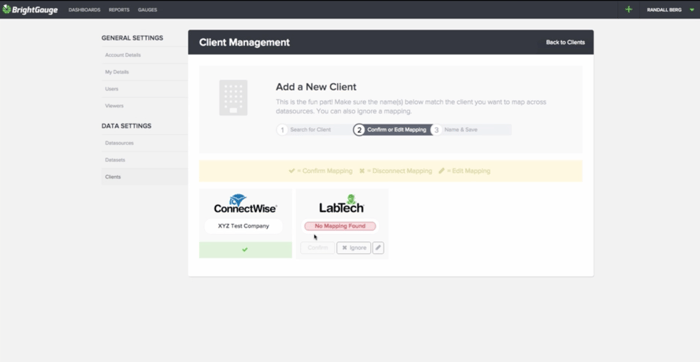This screenshot has height=362, width=700.
Task: Open Account Details settings
Action: 123,55
